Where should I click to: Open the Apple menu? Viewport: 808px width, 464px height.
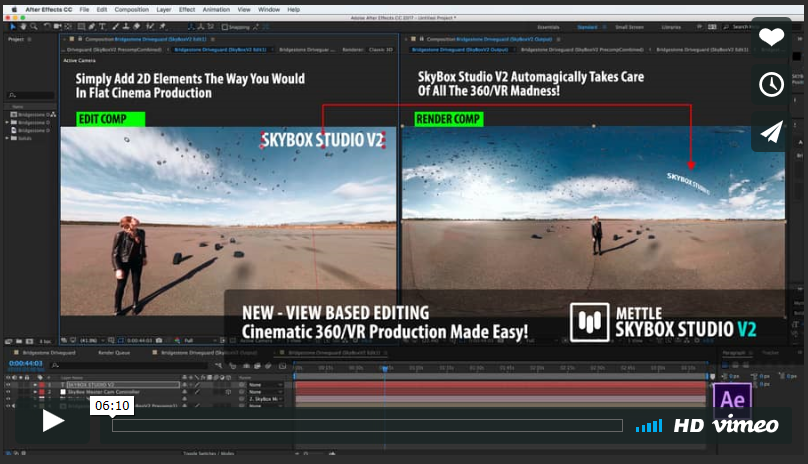pyautogui.click(x=14, y=9)
